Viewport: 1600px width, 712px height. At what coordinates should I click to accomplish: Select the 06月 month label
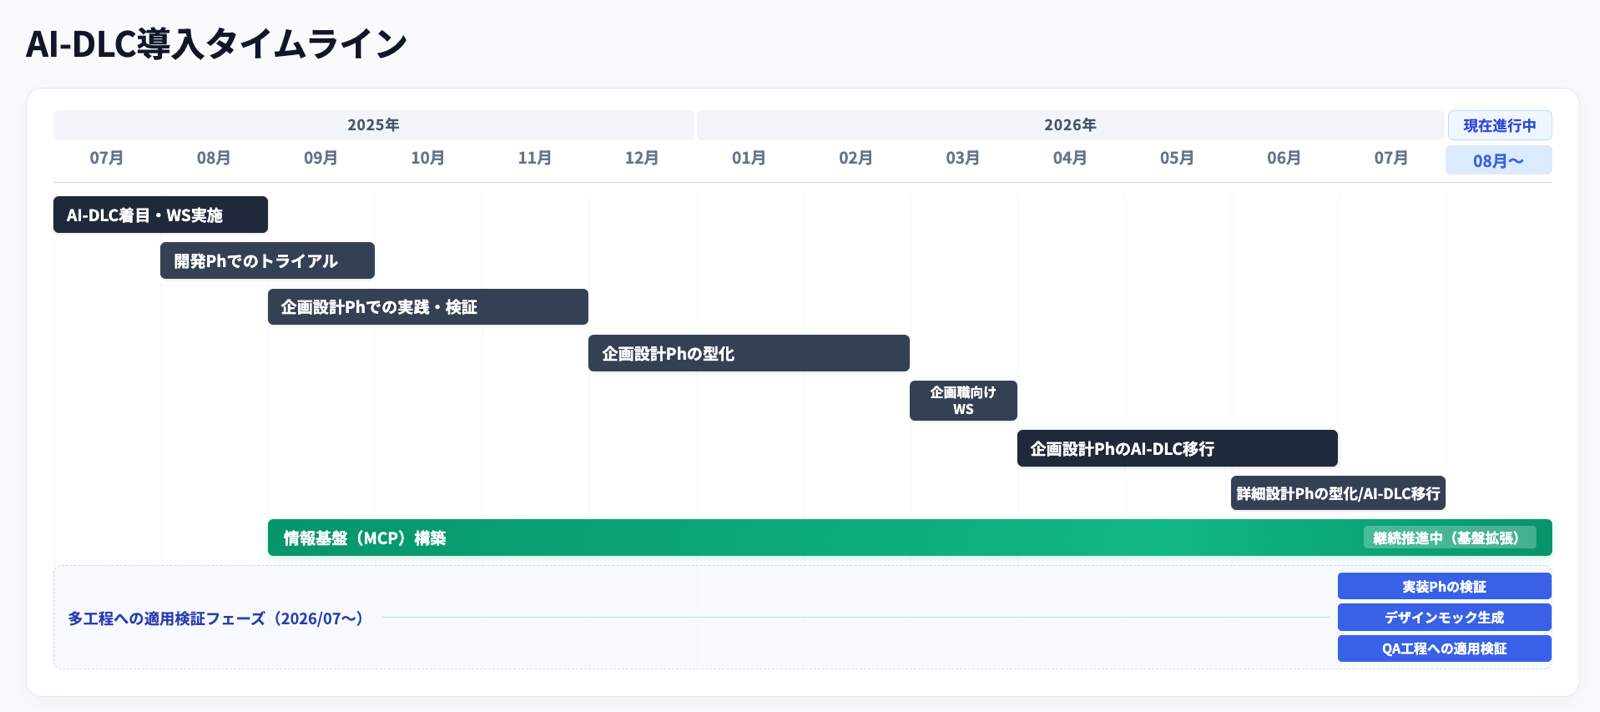[x=1283, y=158]
